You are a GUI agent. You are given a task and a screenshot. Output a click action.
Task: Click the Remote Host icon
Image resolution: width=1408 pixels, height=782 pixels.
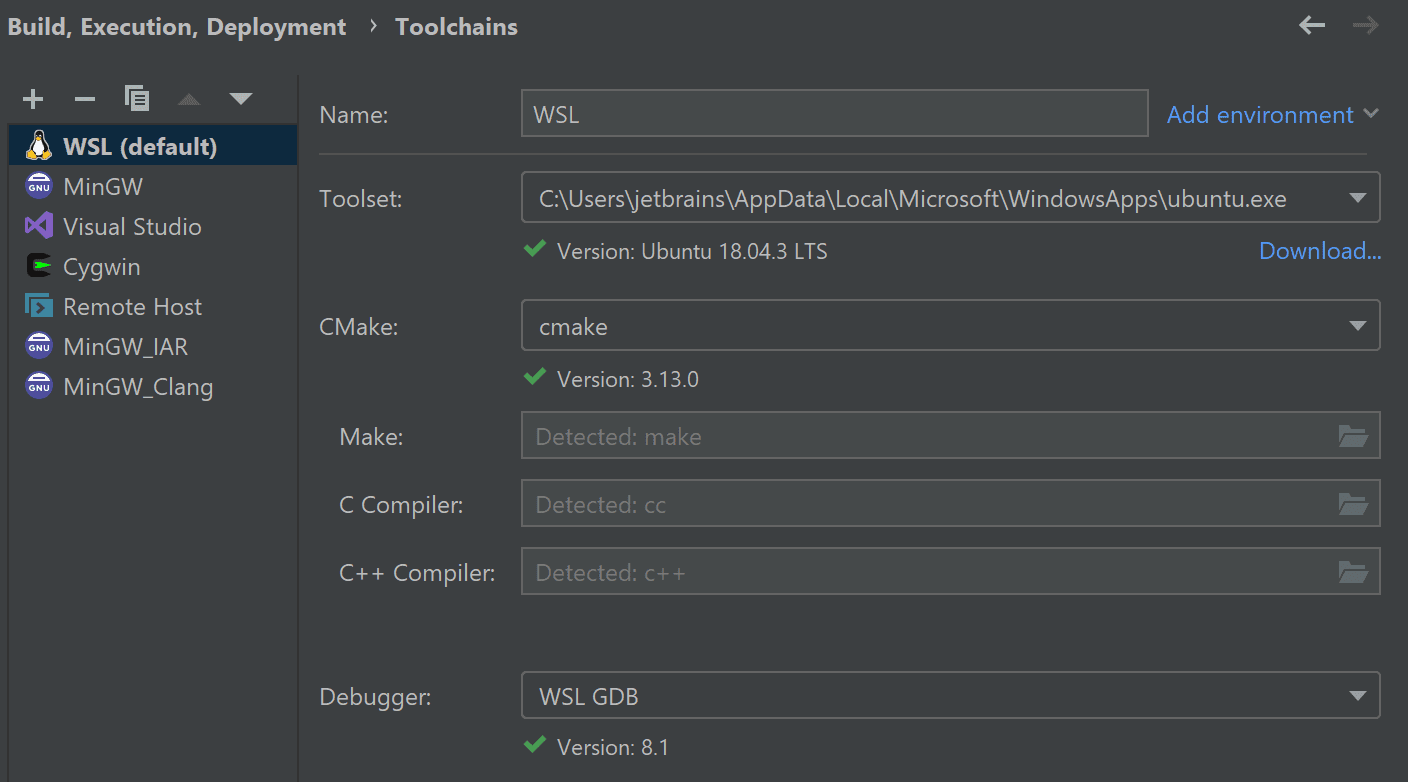[39, 306]
